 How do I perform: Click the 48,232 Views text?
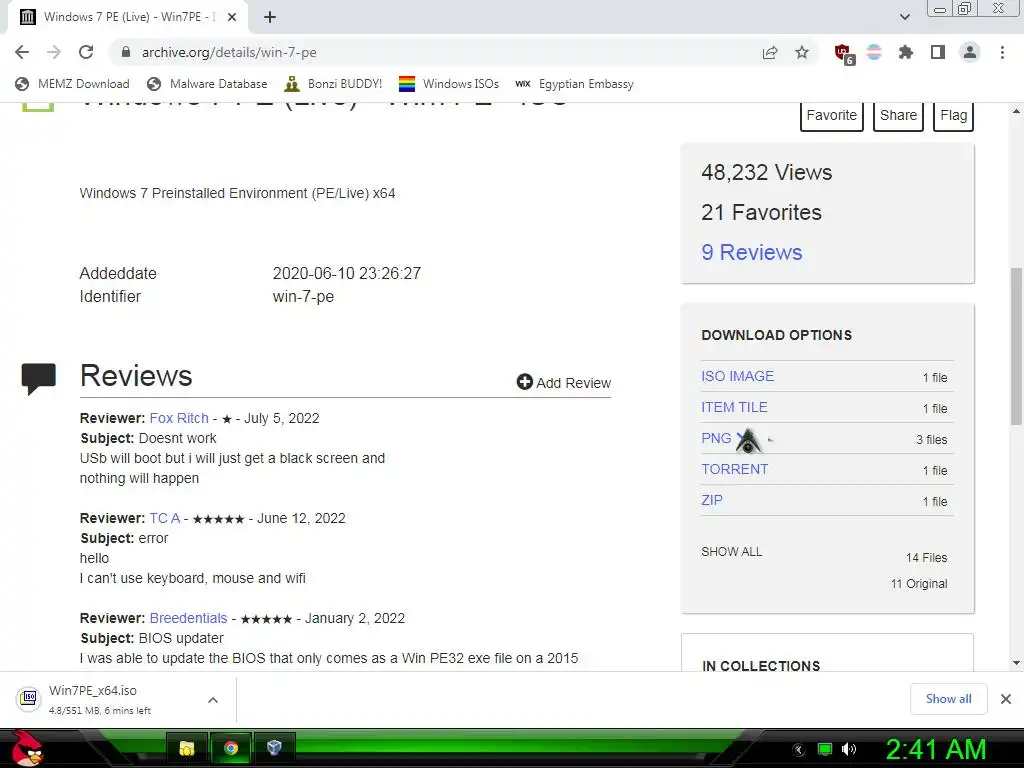tap(767, 172)
